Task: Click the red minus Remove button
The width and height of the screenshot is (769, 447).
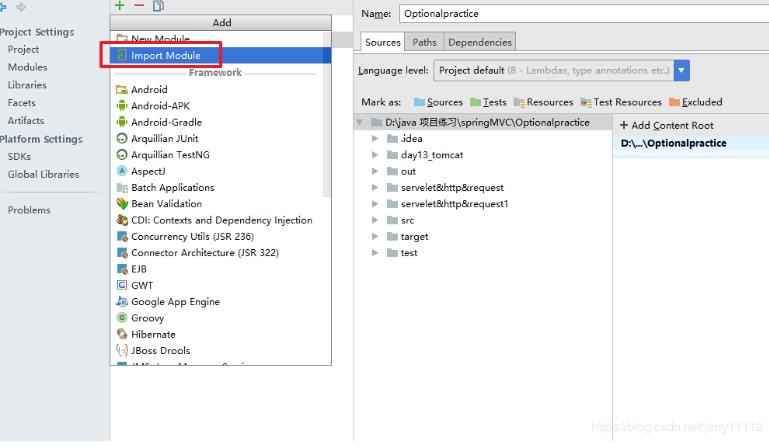Action: [139, 5]
